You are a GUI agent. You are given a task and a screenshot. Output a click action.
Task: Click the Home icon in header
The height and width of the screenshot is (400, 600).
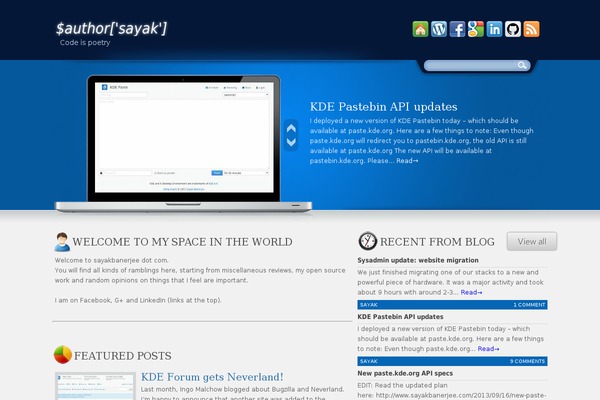click(420, 29)
